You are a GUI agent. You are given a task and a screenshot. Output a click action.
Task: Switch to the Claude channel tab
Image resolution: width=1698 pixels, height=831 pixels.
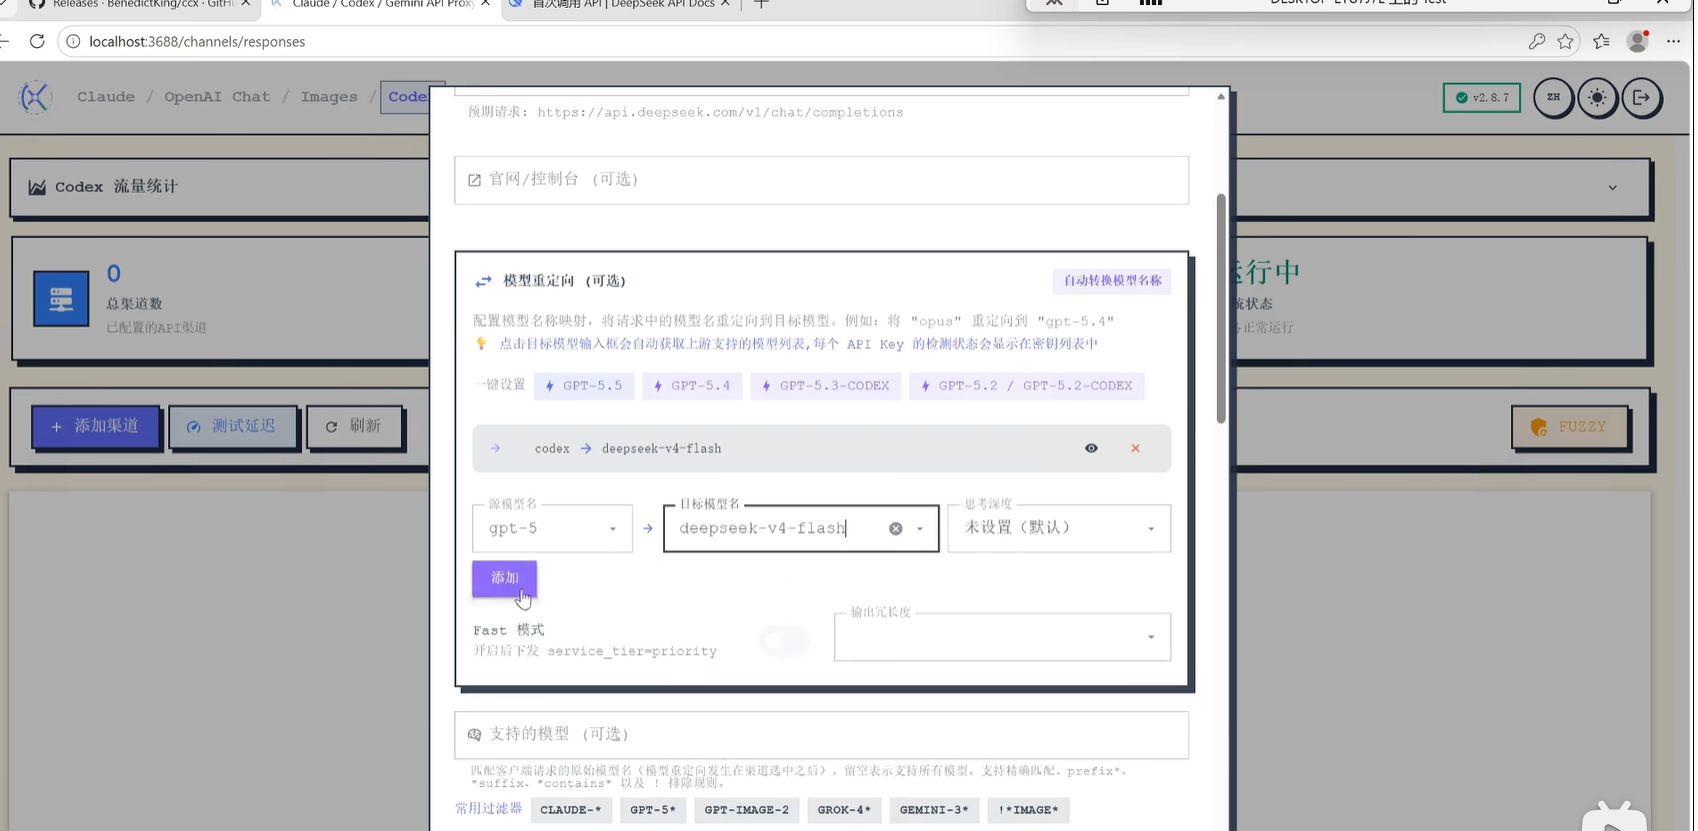[x=106, y=97]
